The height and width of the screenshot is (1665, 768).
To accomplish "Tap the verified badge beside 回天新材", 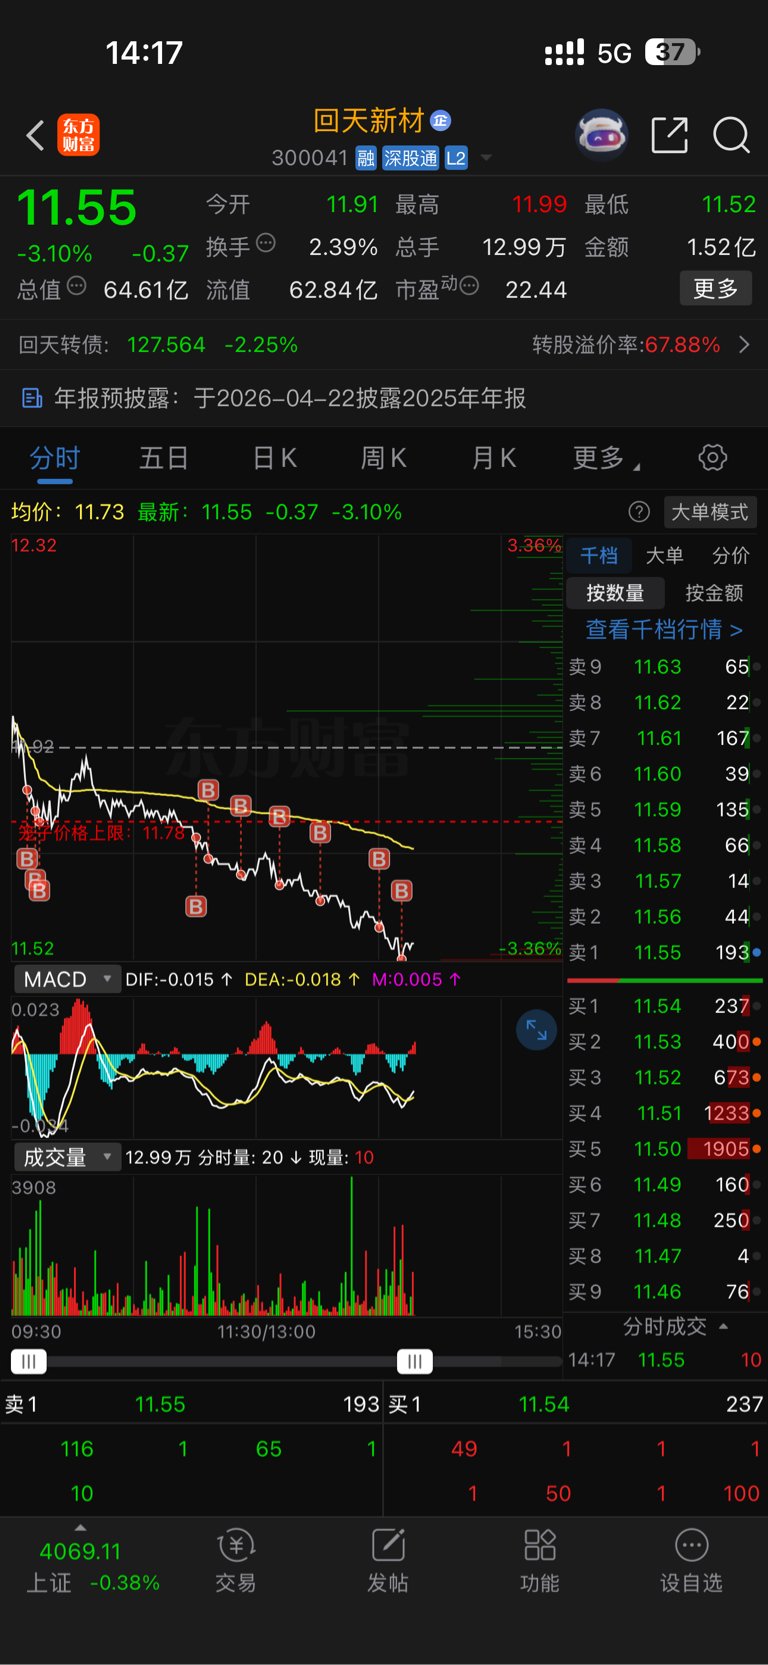I will tap(441, 121).
